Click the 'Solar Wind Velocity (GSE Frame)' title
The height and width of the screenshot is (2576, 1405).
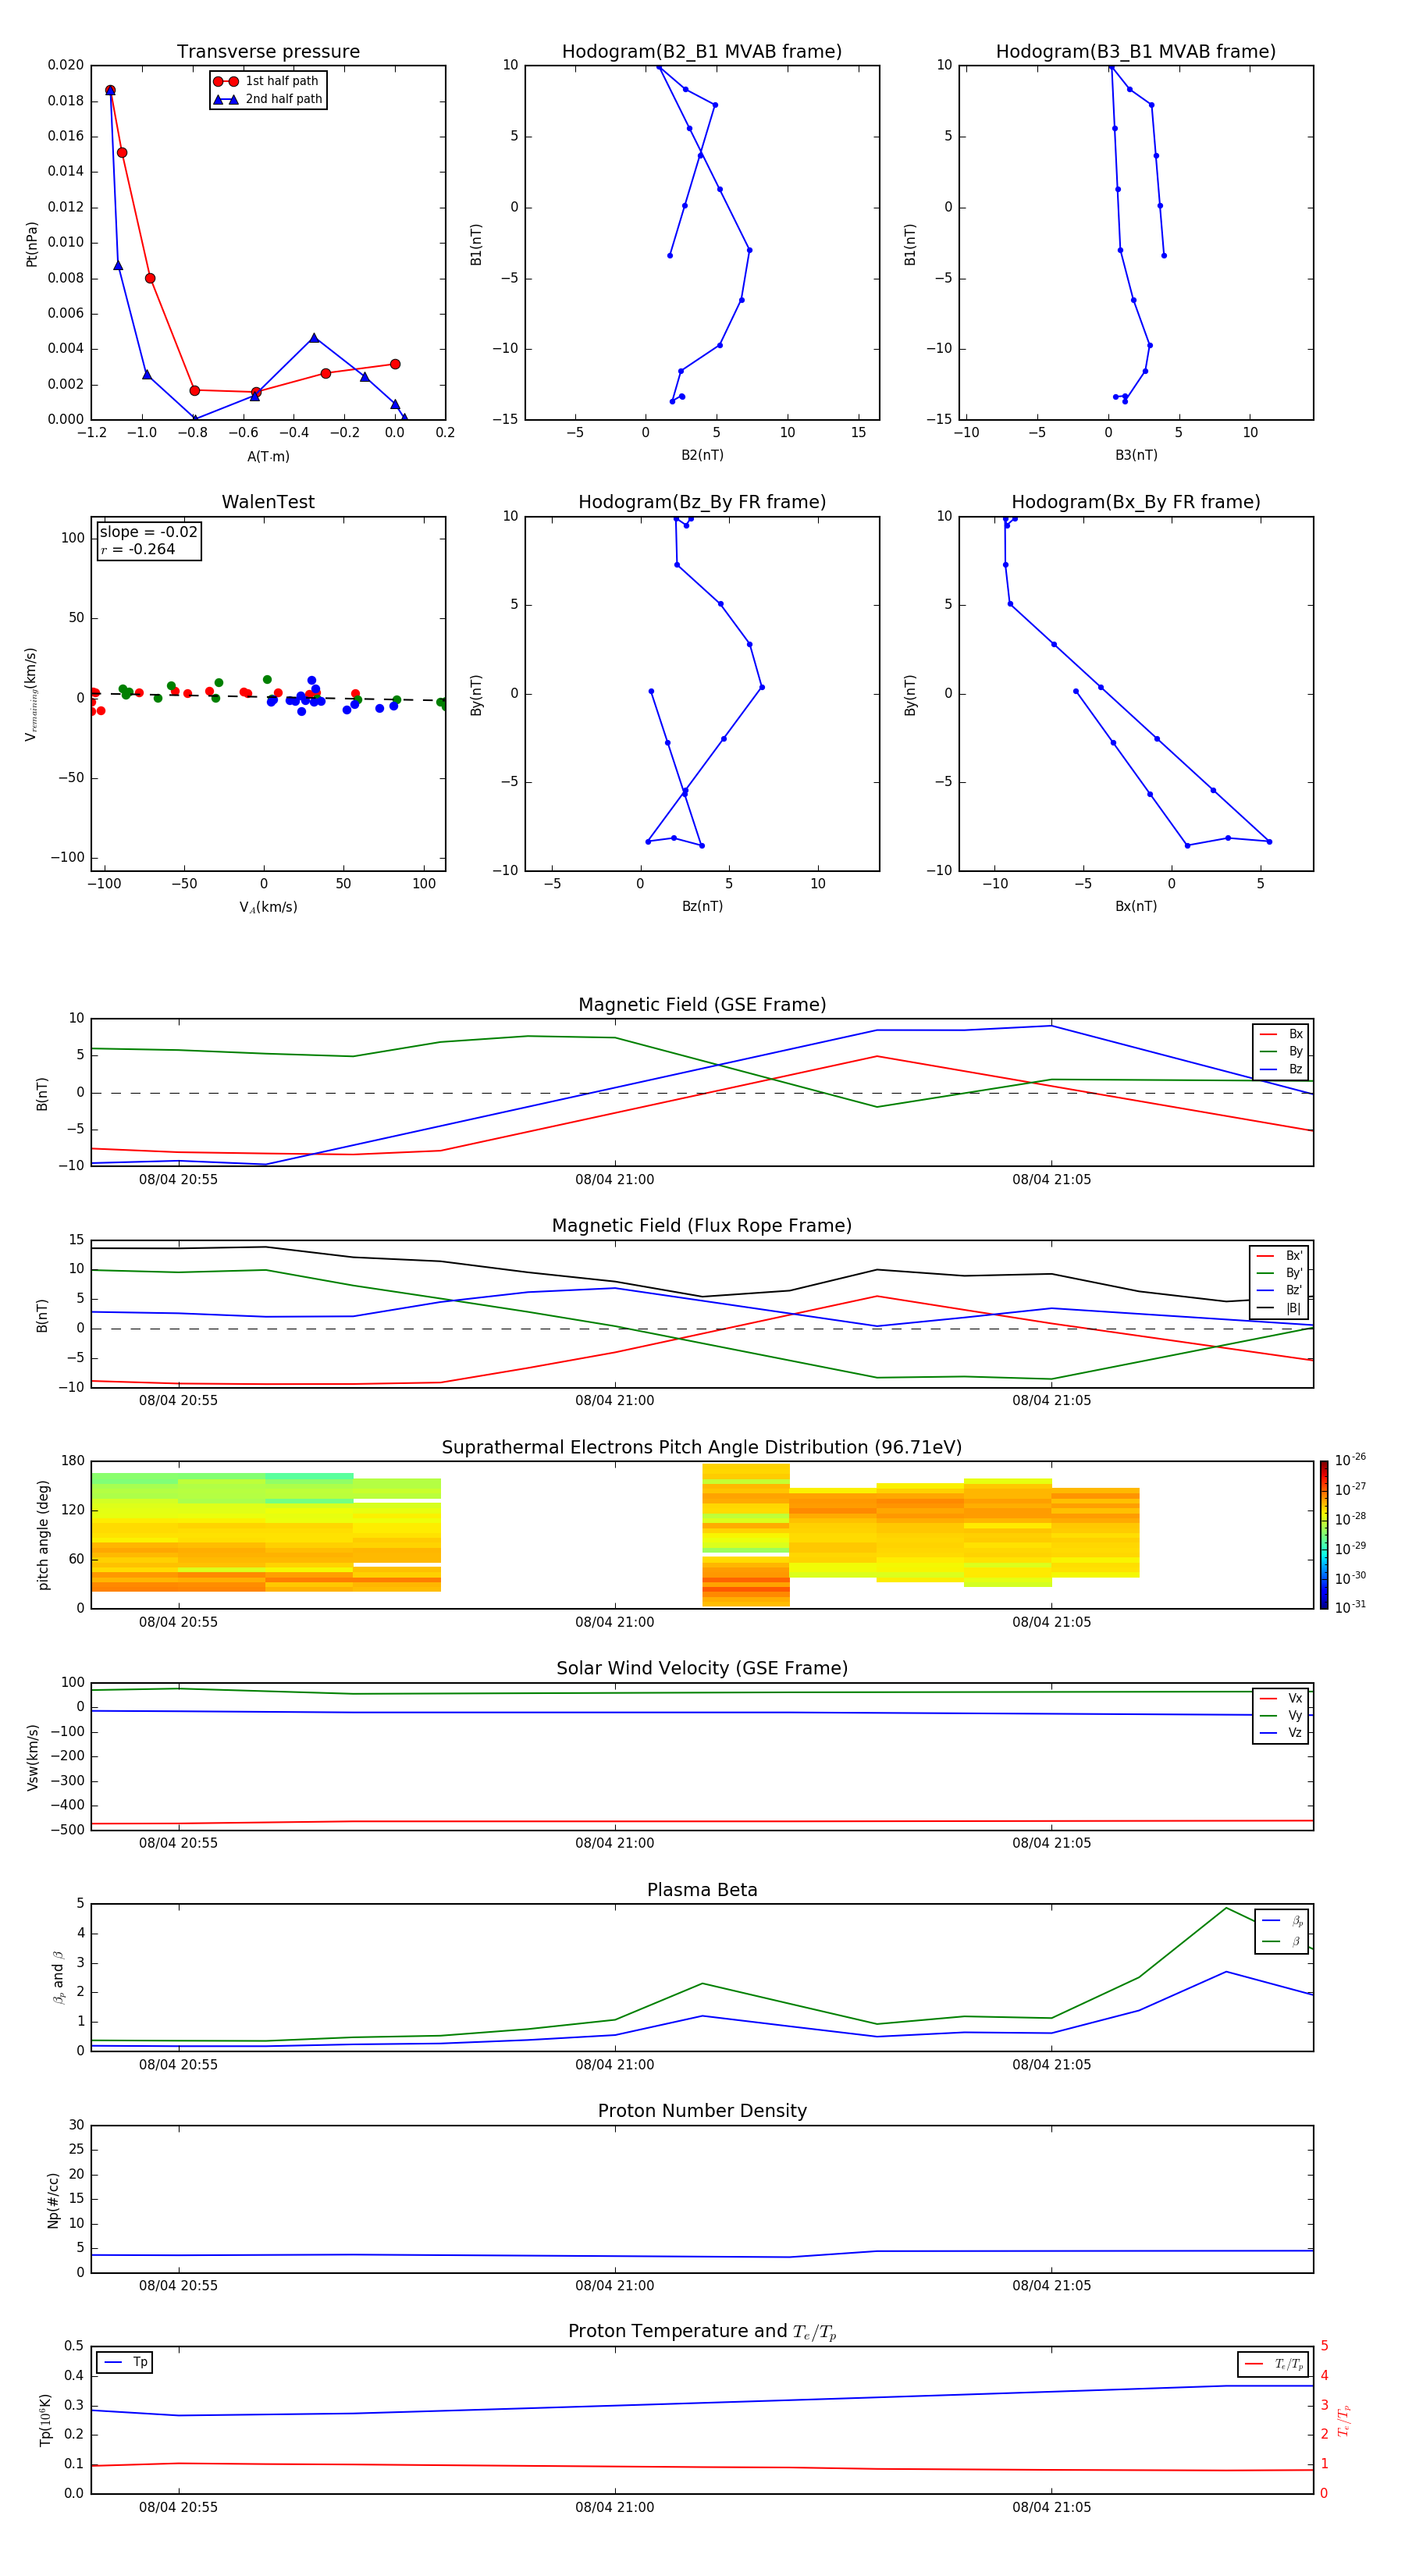point(702,1668)
